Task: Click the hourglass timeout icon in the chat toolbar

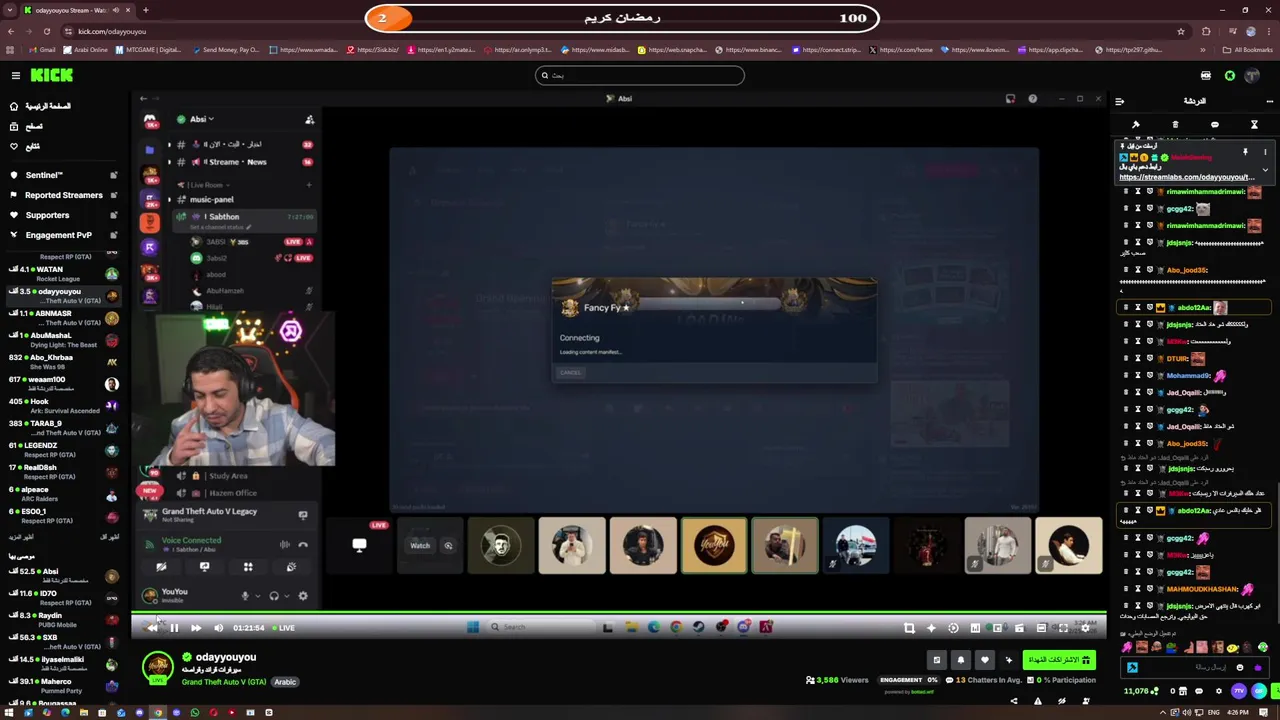Action: point(1254,125)
